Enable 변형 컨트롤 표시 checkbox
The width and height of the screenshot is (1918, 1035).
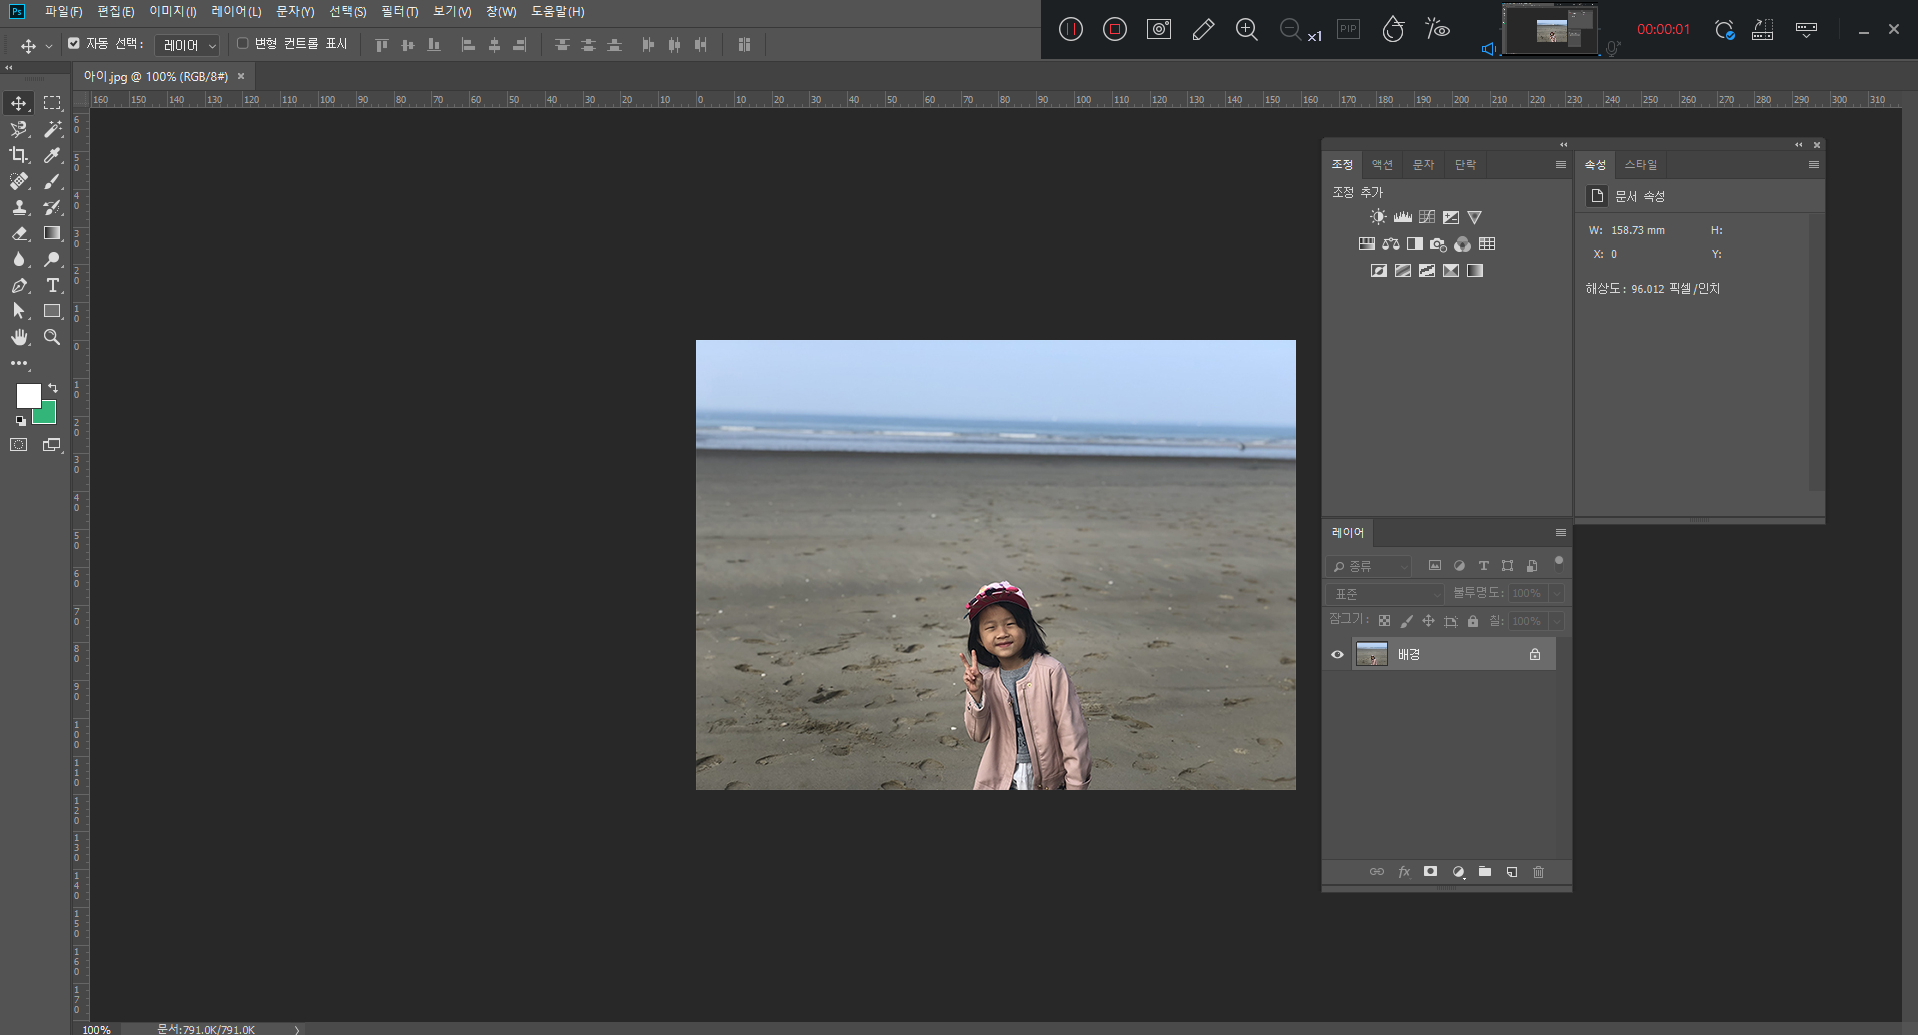[242, 44]
